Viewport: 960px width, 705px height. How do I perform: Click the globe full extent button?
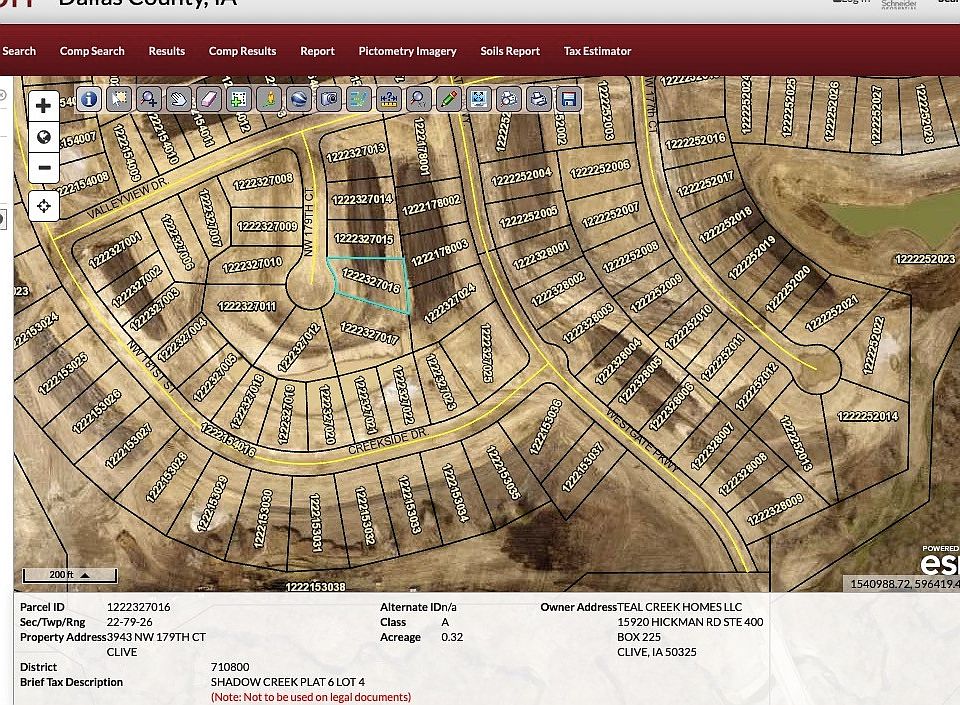(x=44, y=137)
